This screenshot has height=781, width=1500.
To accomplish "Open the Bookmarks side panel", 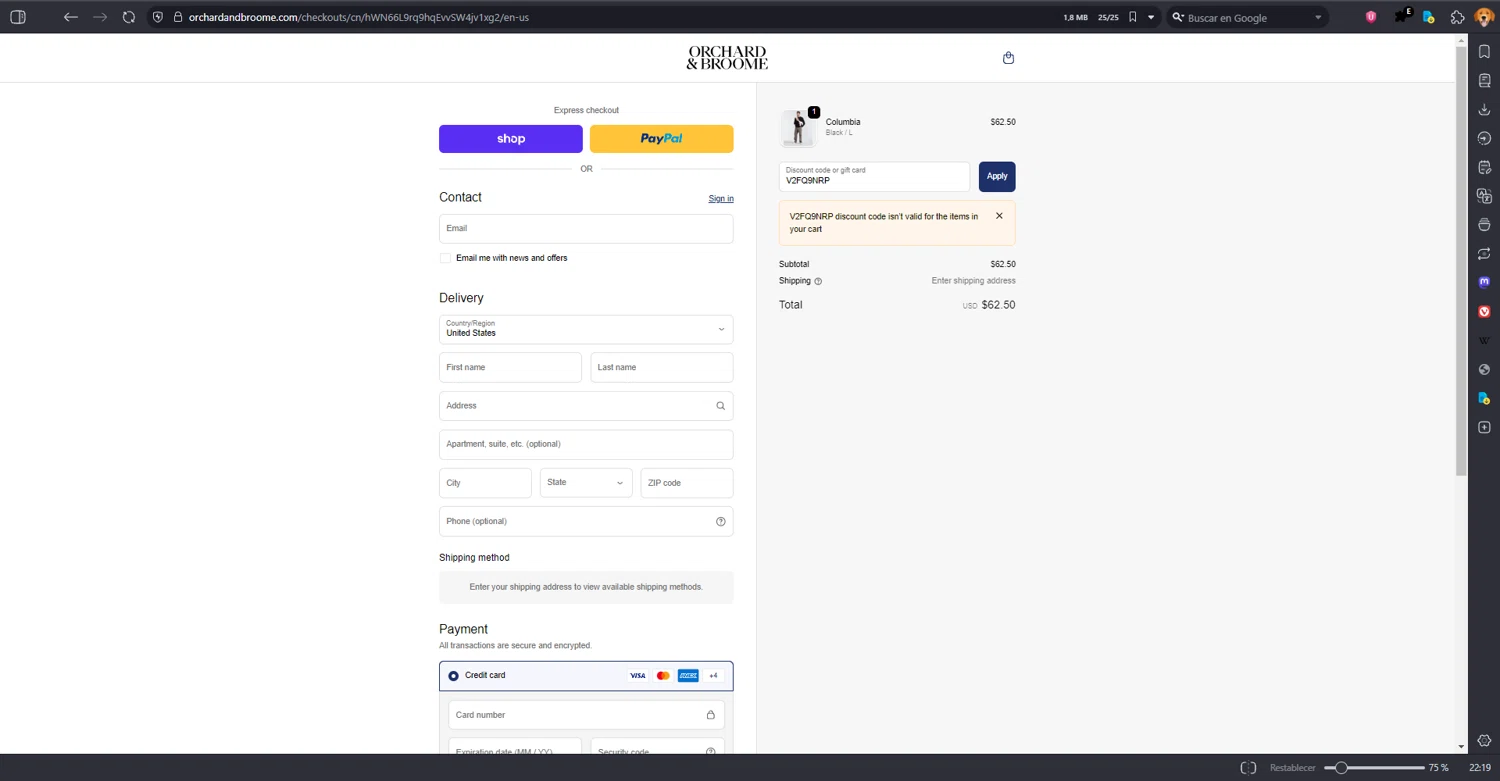I will click(x=1484, y=52).
